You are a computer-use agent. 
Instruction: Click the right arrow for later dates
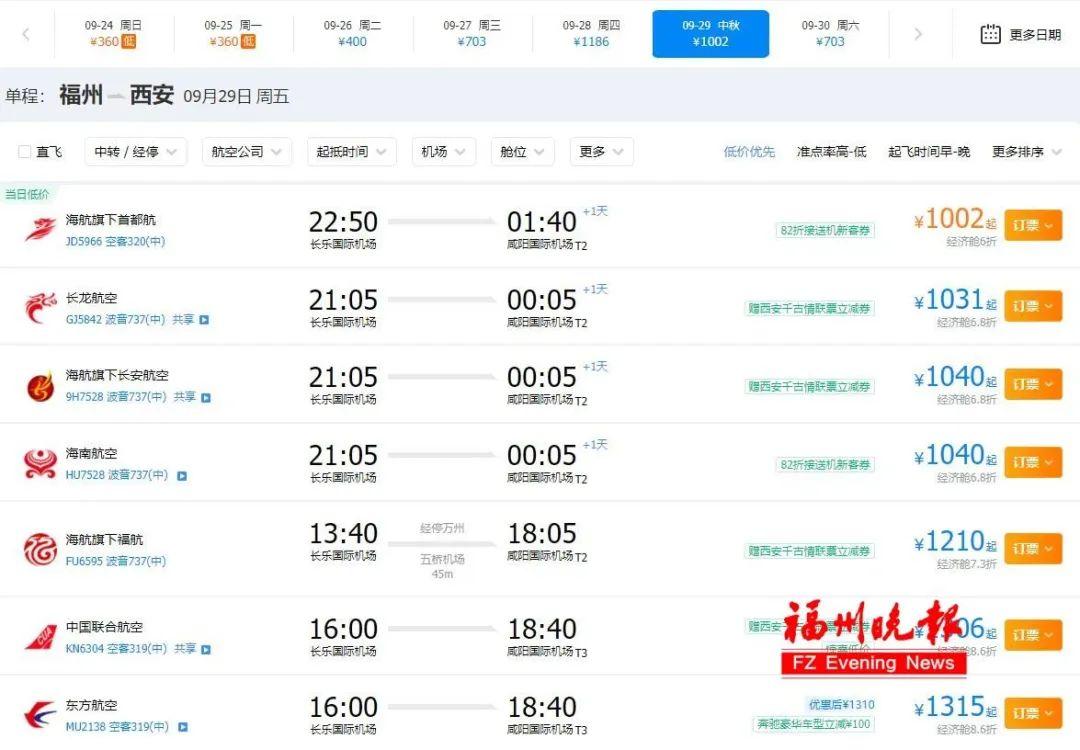(x=919, y=33)
